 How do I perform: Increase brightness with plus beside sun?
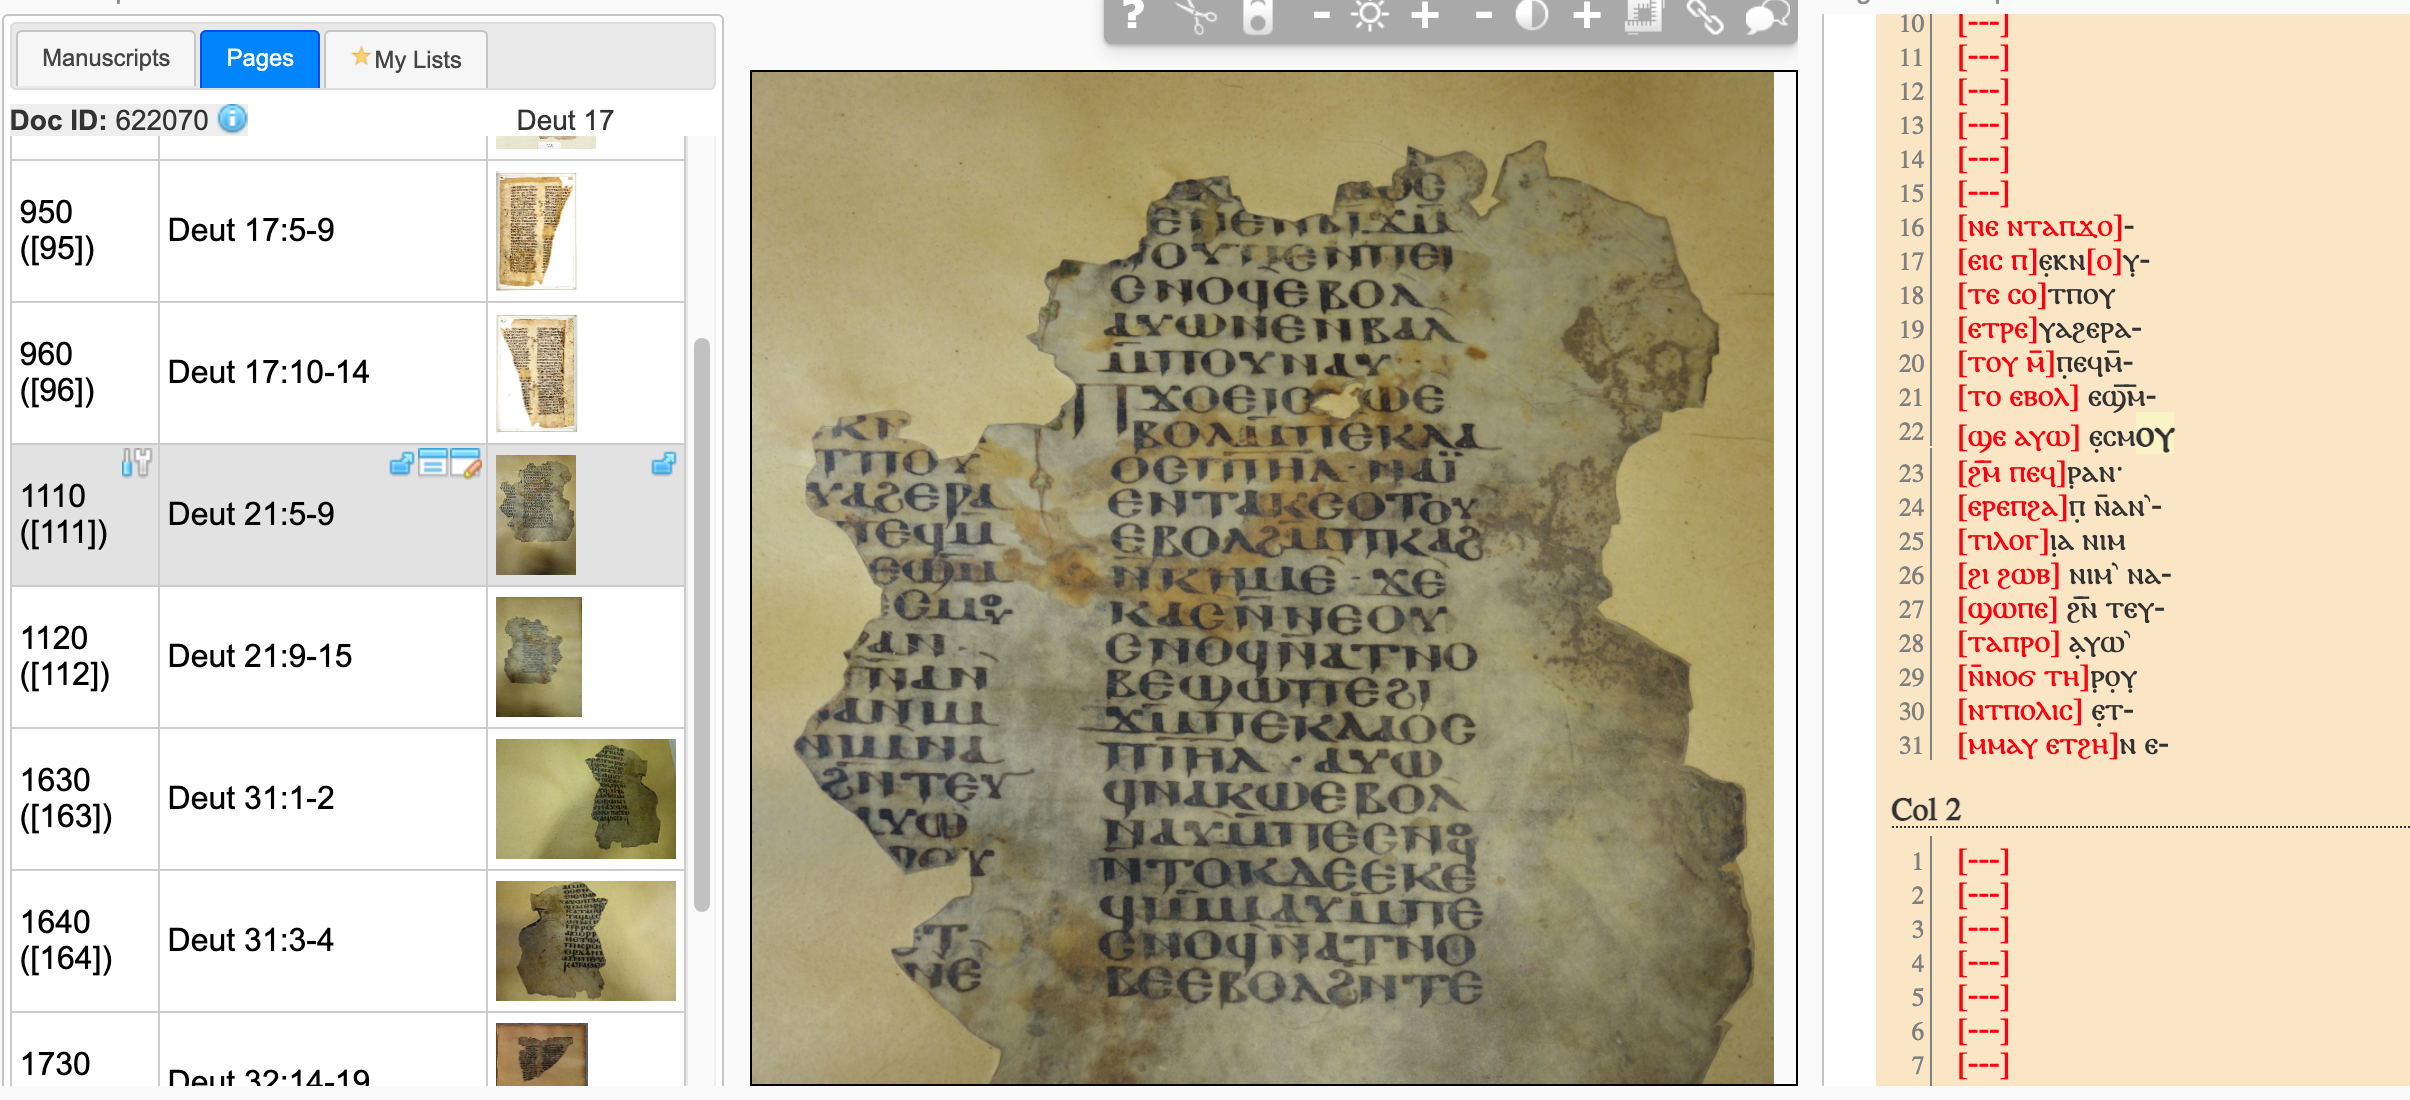tap(1425, 16)
